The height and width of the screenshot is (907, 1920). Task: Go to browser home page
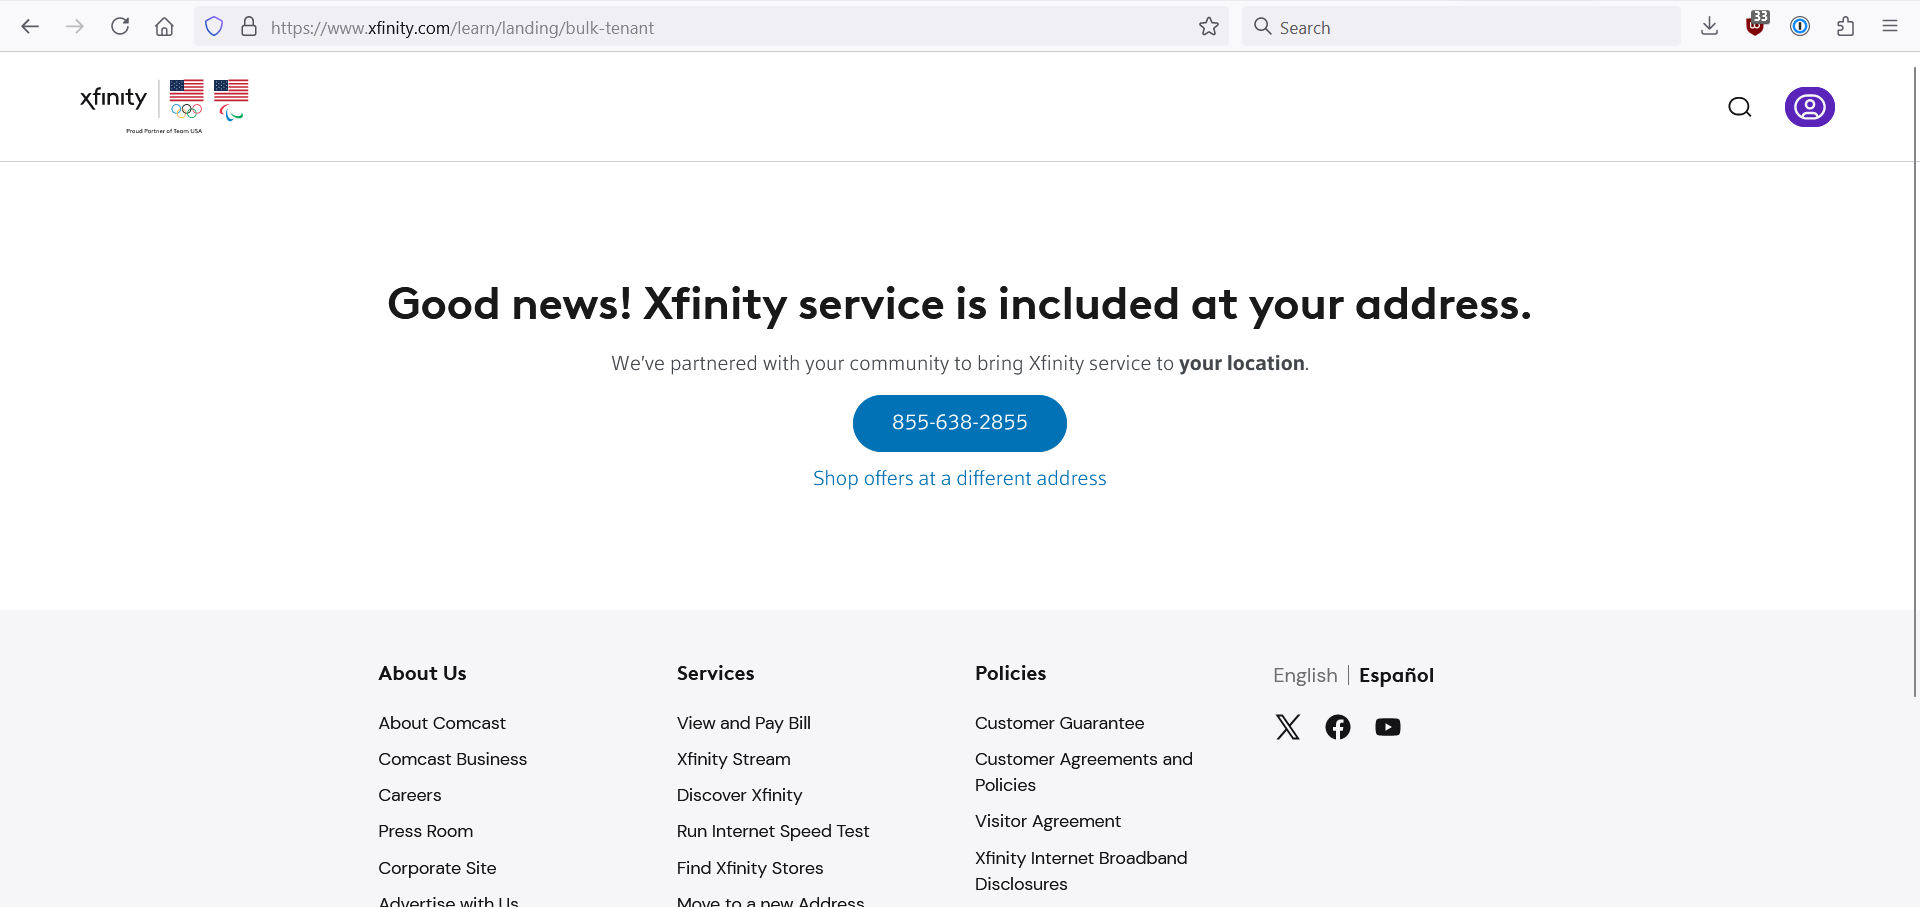coord(164,26)
